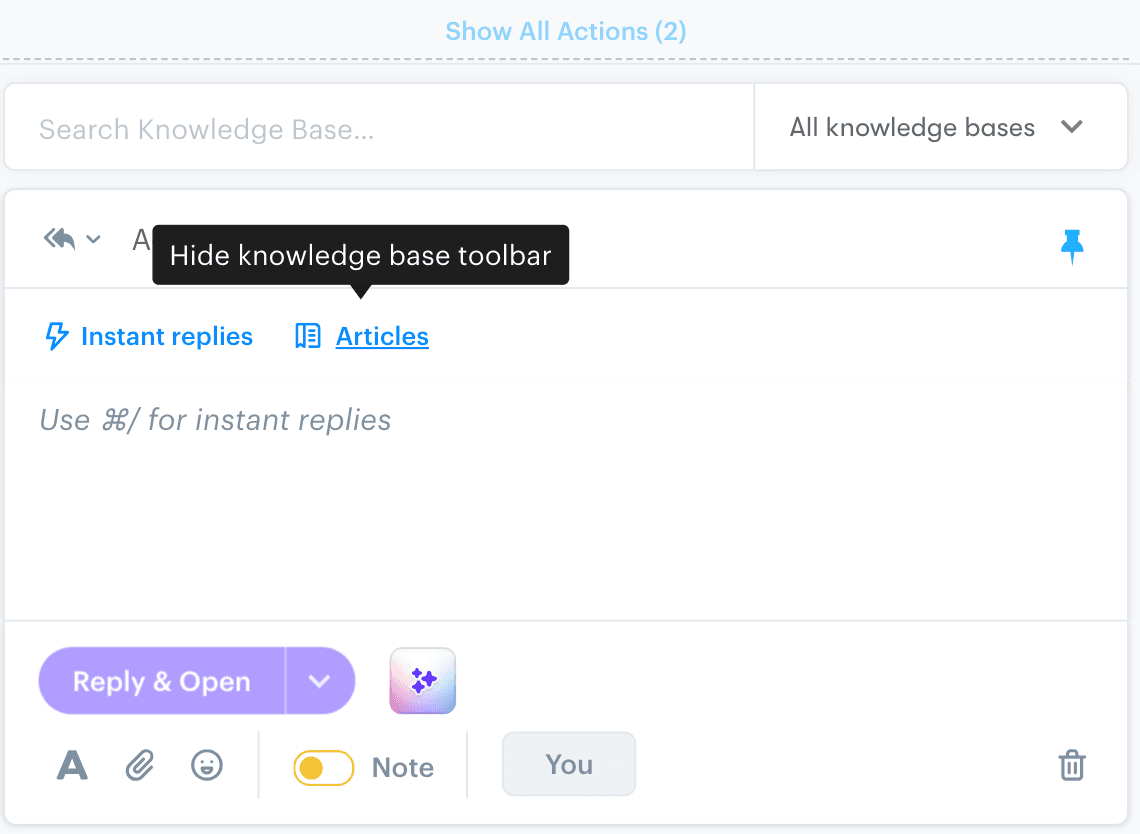1140x834 pixels.
Task: Switch to the Instant replies tab
Action: point(166,336)
